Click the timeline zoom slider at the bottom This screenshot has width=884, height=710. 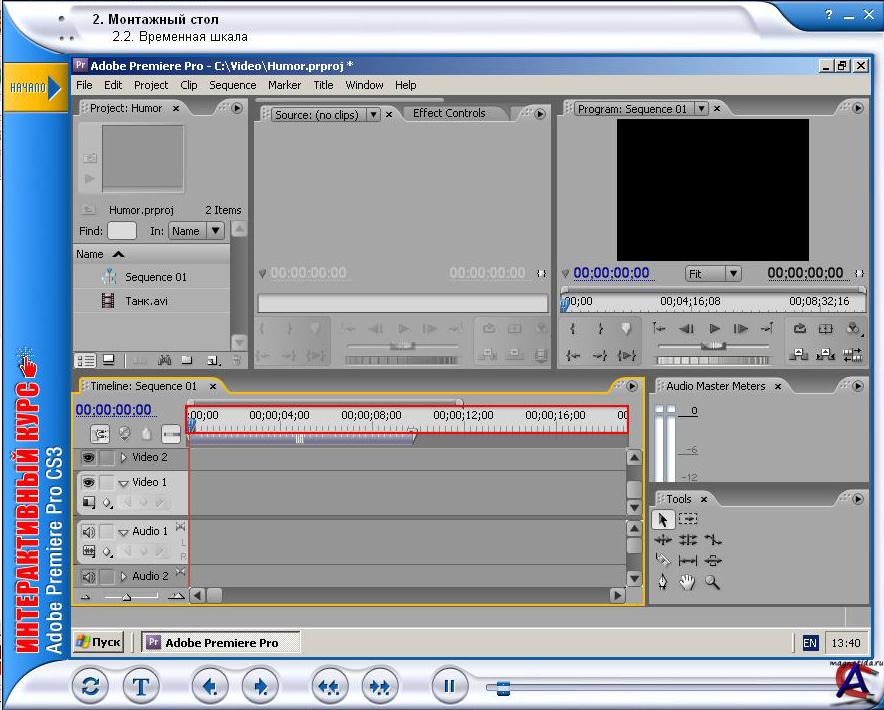click(x=126, y=596)
